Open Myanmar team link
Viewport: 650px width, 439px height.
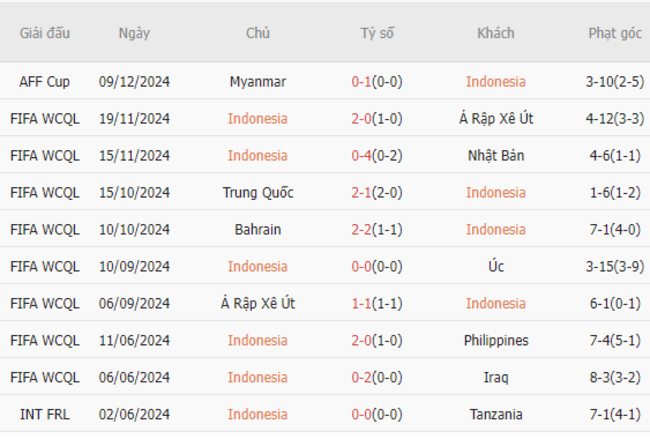[258, 82]
